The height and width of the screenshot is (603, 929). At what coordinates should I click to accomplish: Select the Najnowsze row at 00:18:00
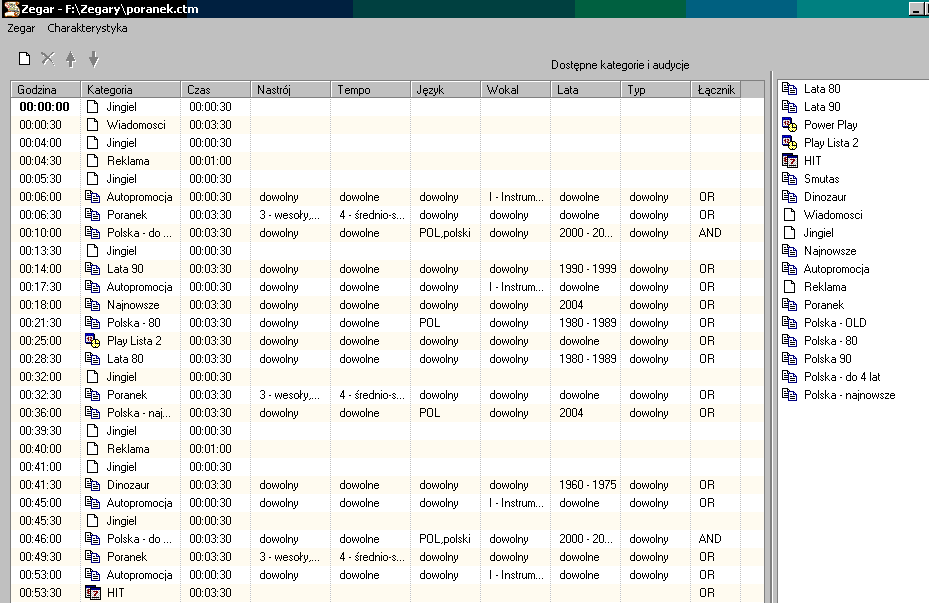pos(387,305)
